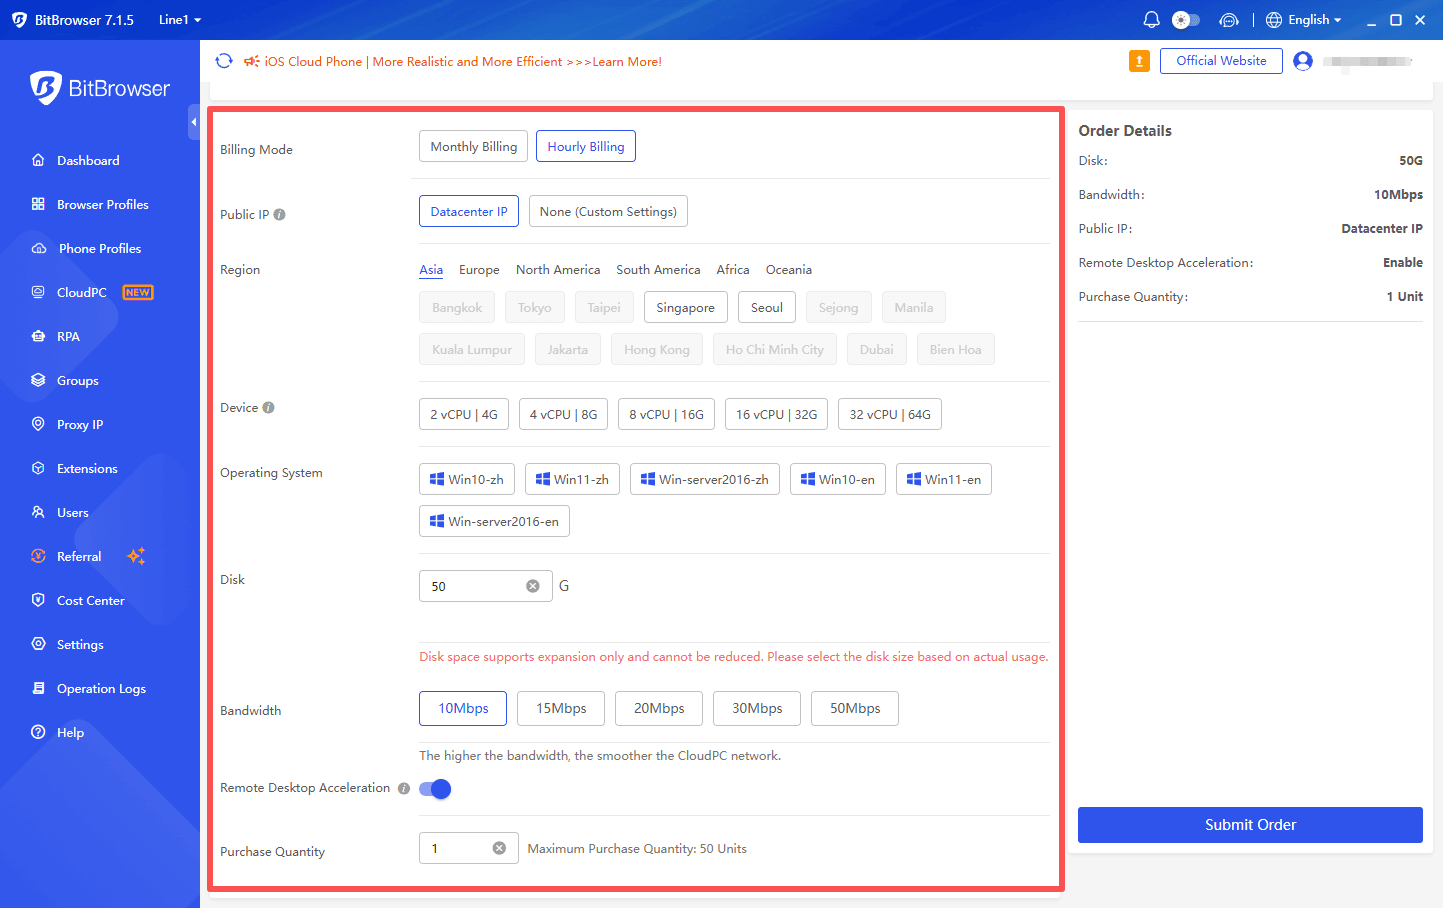The image size is (1443, 908).
Task: Select Win11-en operating system
Action: pyautogui.click(x=944, y=479)
